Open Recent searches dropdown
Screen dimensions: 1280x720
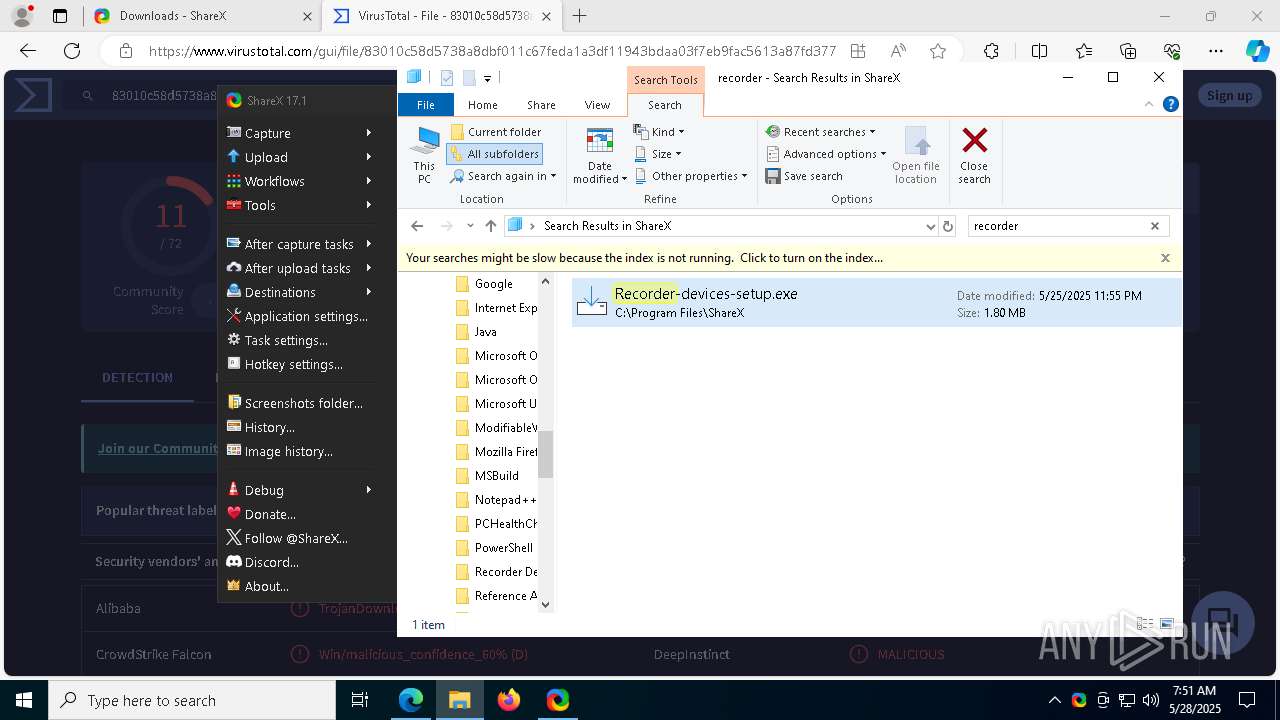coord(821,132)
